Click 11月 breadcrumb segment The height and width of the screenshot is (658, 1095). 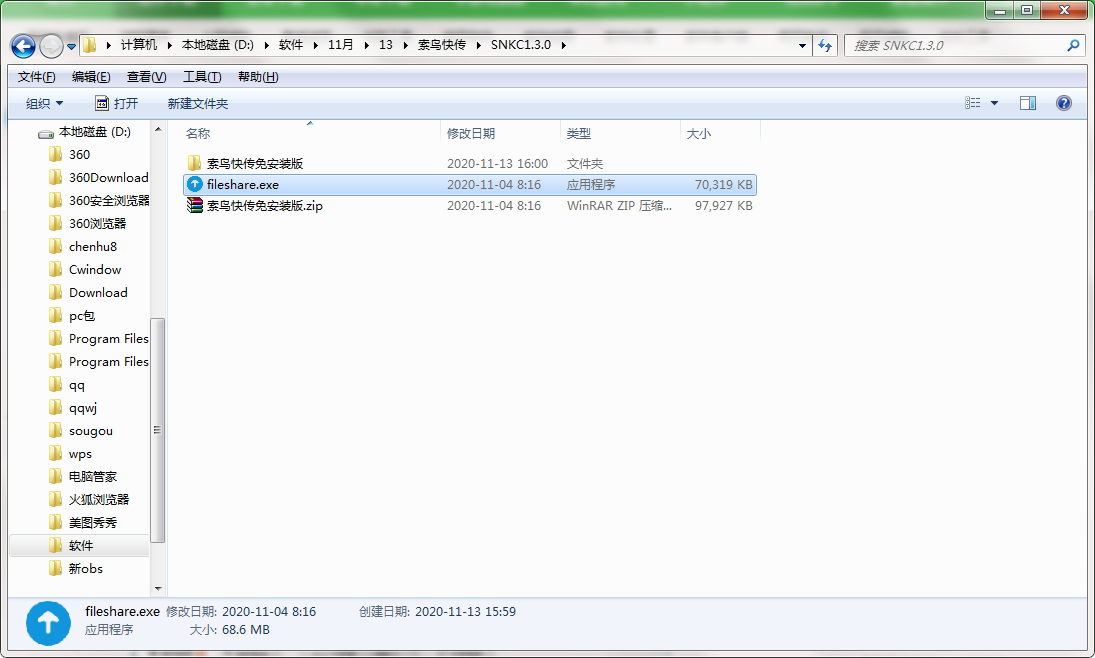(x=341, y=45)
